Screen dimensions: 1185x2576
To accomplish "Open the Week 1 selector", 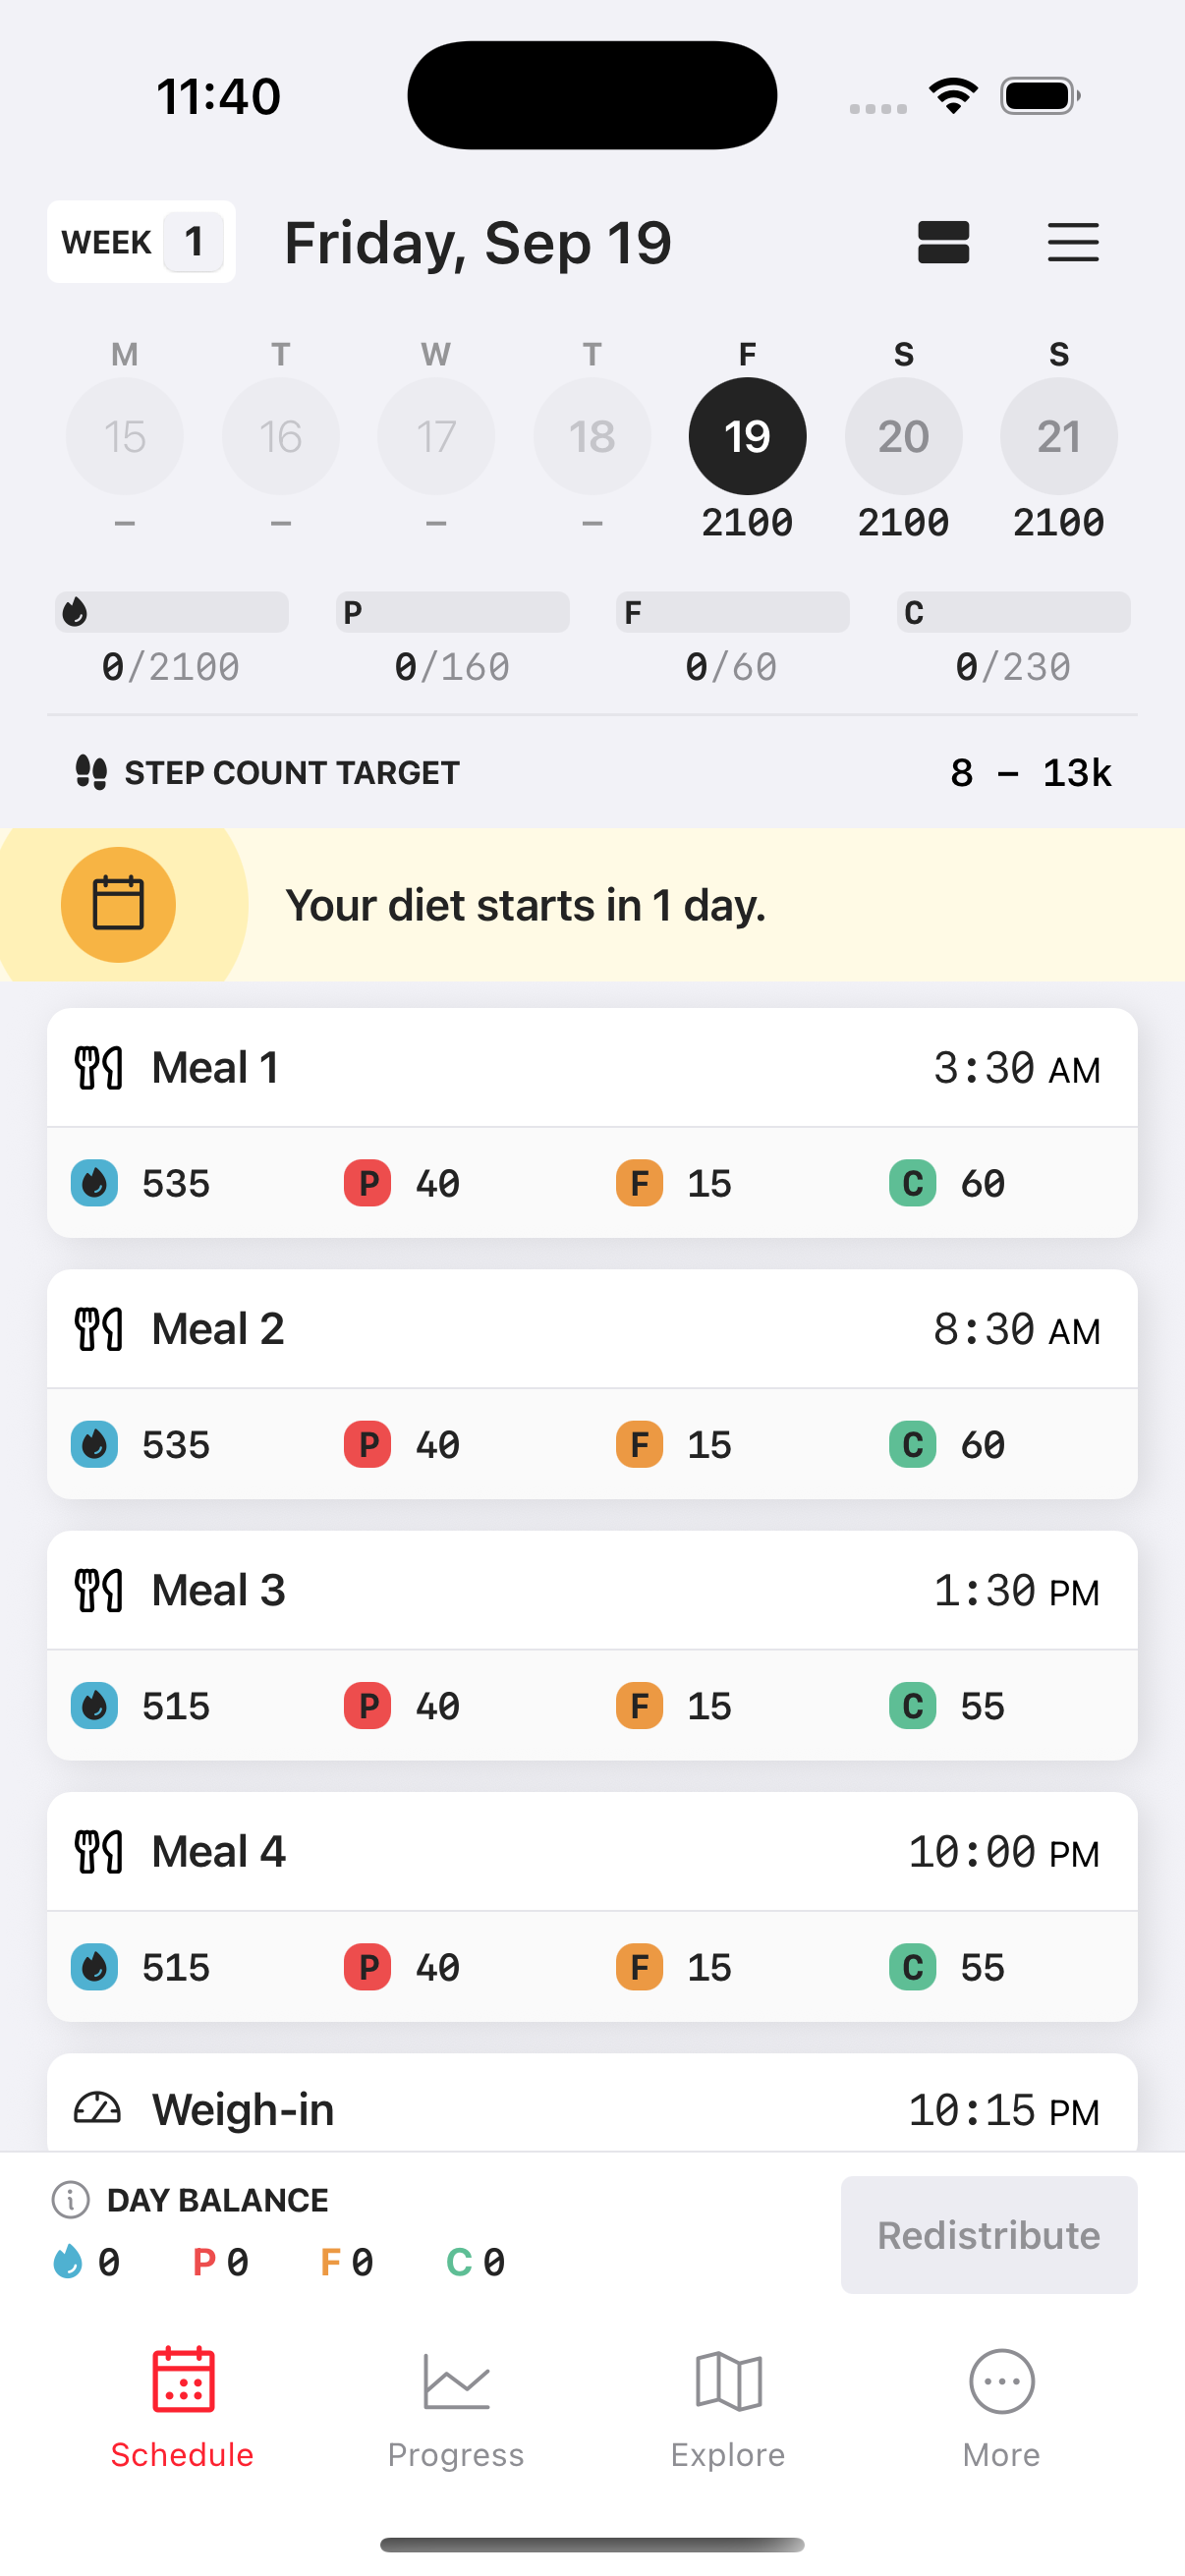I will 141,242.
